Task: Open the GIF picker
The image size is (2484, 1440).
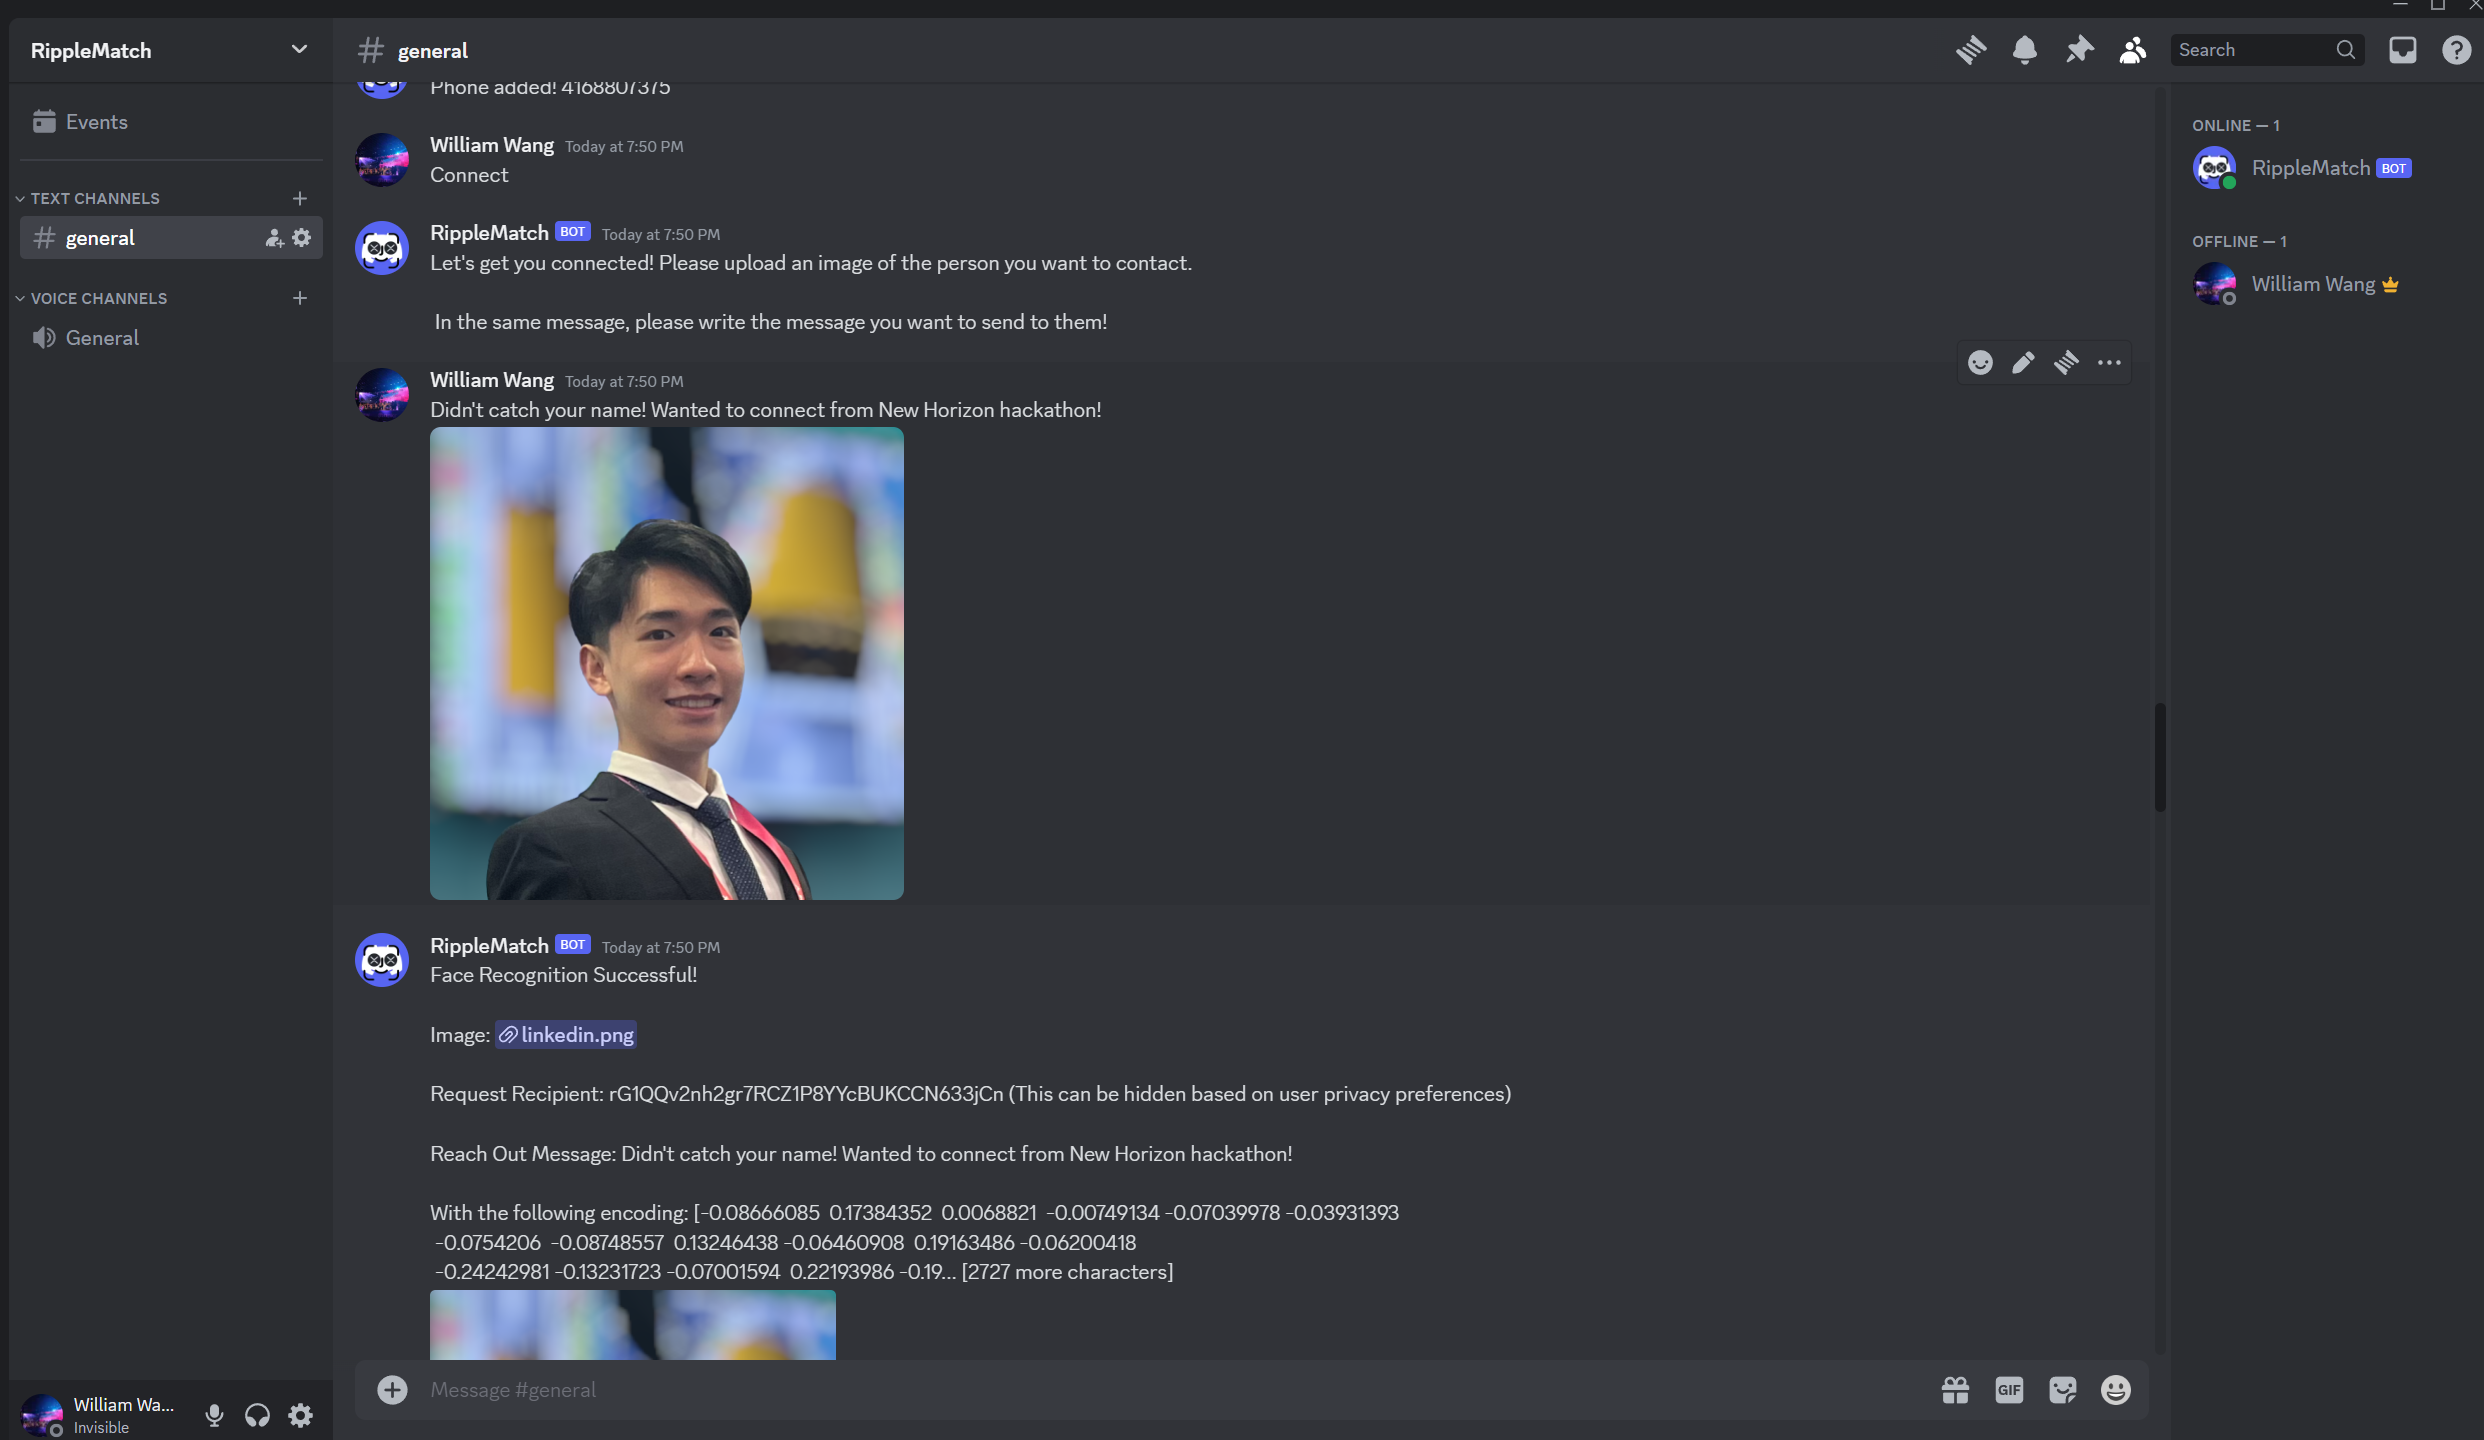Action: 2009,1390
